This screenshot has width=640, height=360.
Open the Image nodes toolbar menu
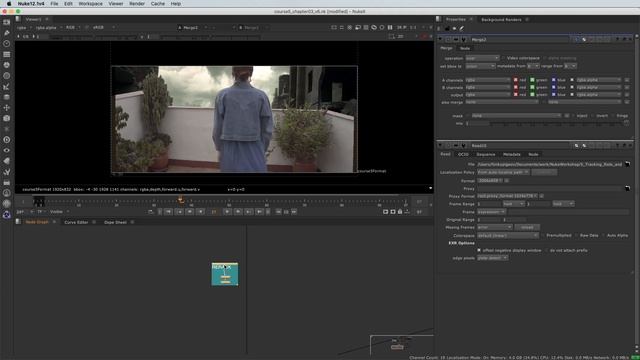point(7,22)
